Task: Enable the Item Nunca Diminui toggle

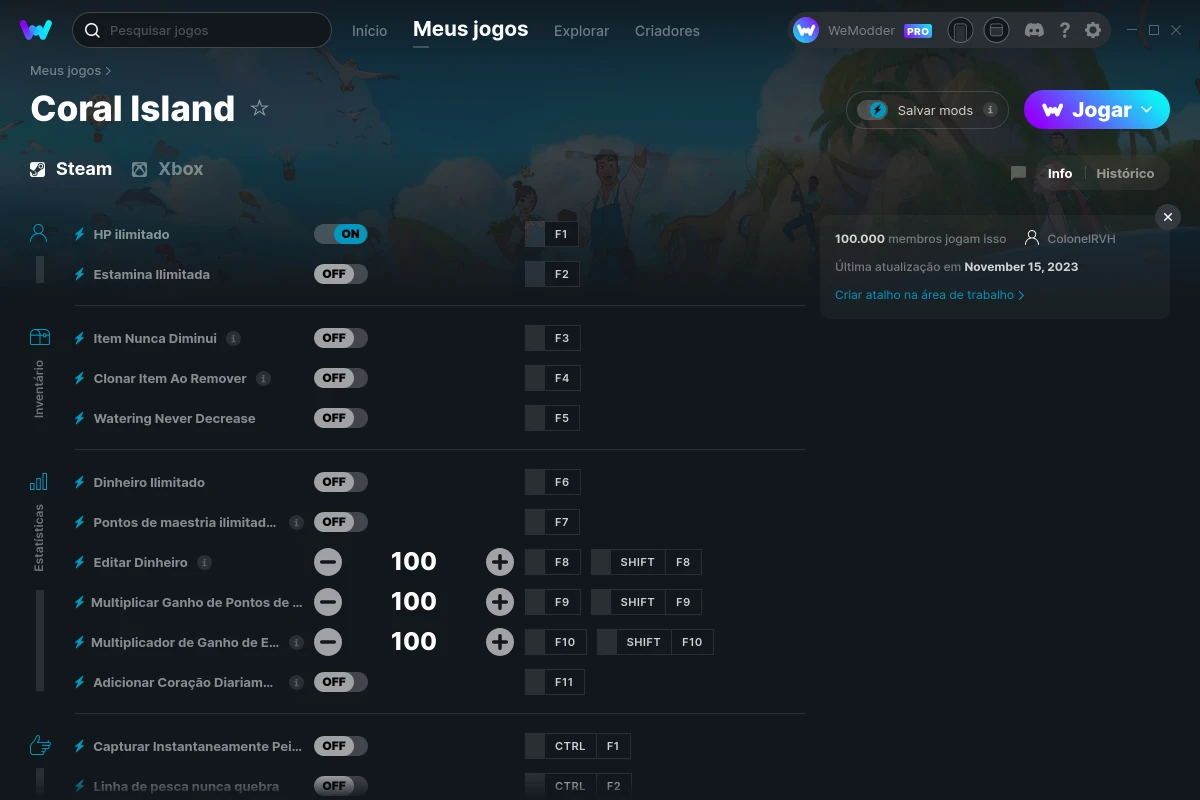Action: coord(341,338)
